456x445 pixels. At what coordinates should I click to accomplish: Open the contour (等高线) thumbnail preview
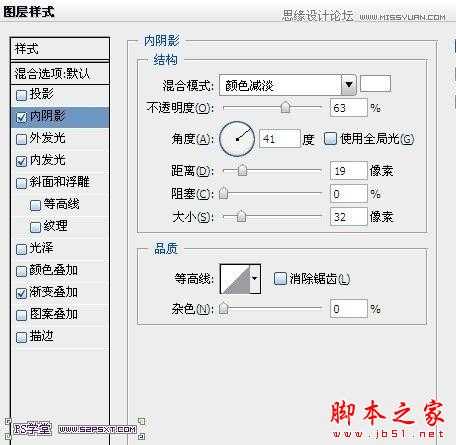235,279
